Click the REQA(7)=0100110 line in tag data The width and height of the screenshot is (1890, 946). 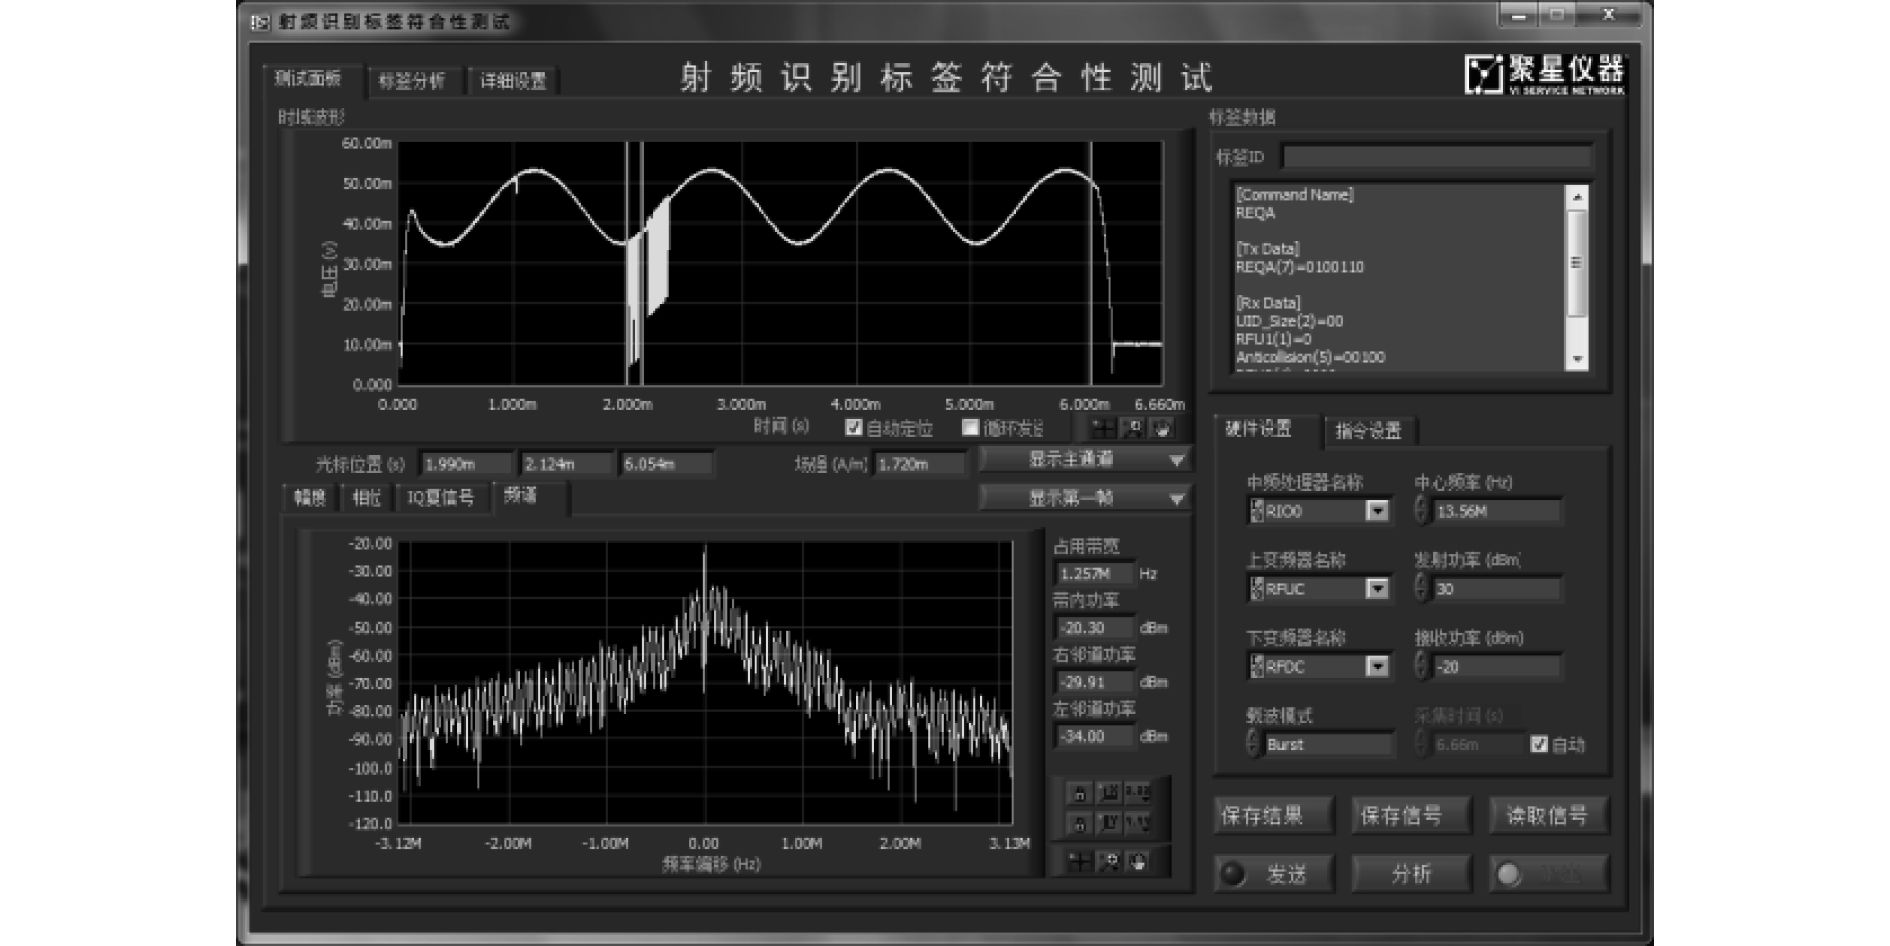point(1299,267)
